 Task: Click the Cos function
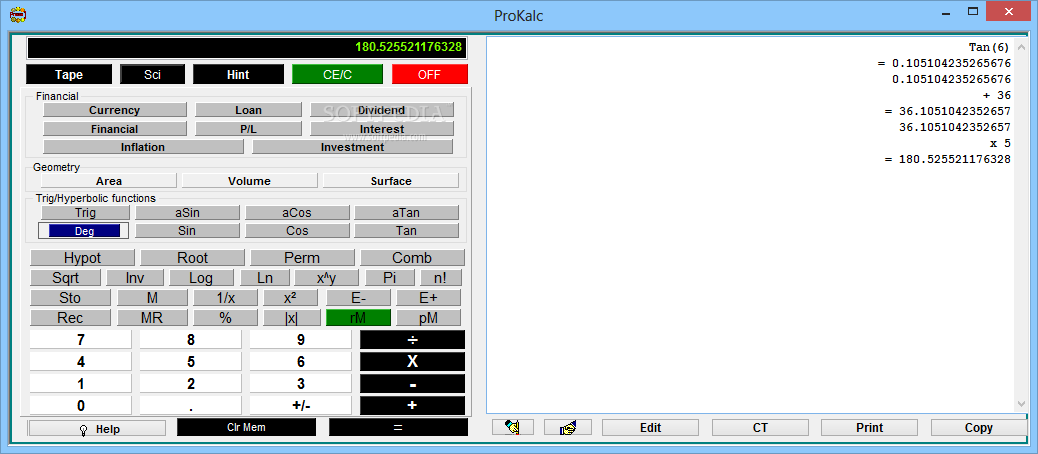[297, 231]
